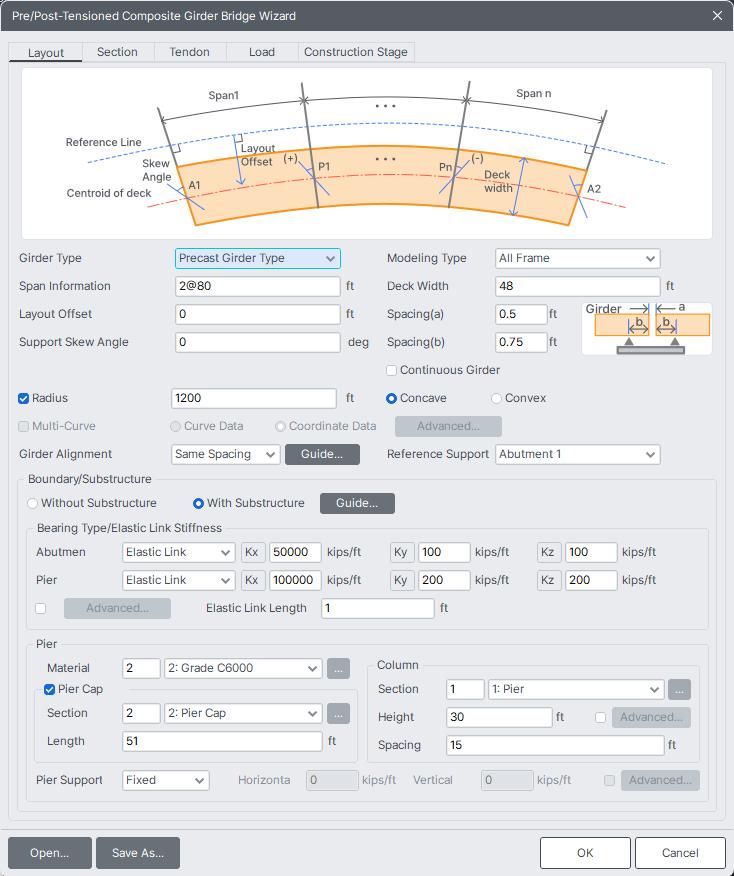This screenshot has height=876, width=734.
Task: Switch to the Load tab
Action: coord(262,52)
